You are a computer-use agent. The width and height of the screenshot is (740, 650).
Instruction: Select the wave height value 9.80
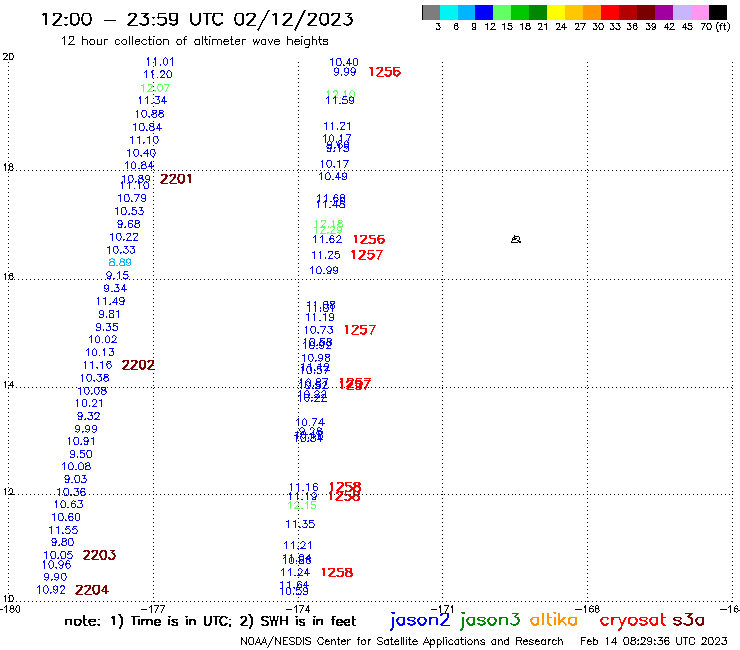(x=63, y=542)
